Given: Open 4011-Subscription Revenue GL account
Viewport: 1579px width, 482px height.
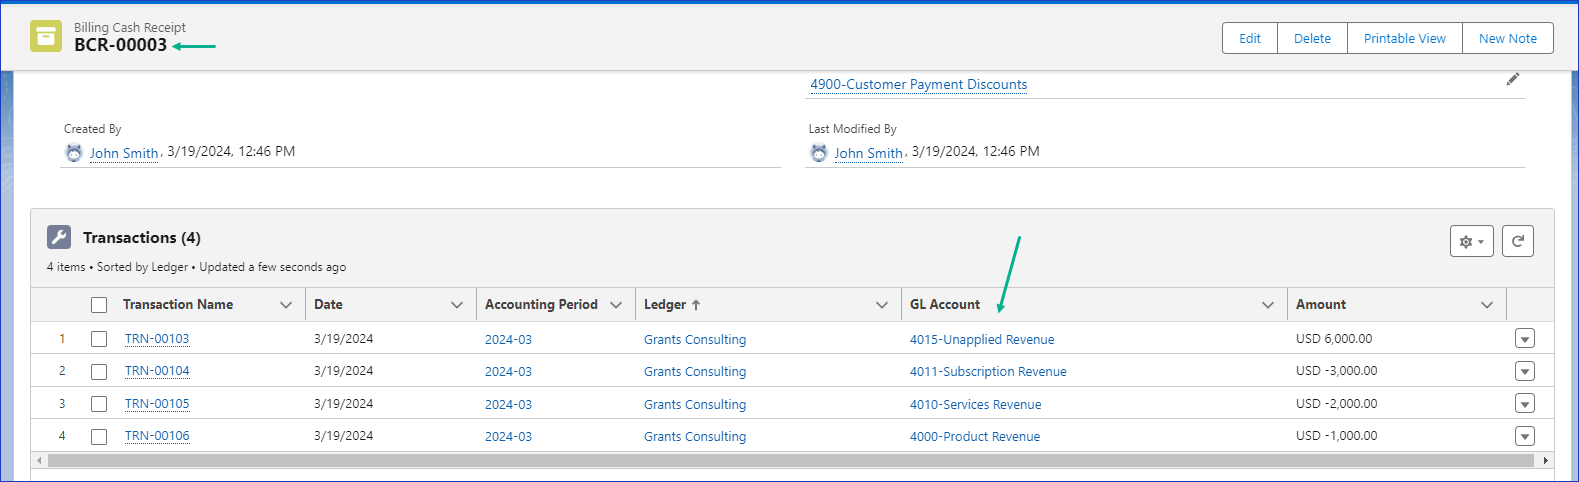Looking at the screenshot, I should 987,372.
